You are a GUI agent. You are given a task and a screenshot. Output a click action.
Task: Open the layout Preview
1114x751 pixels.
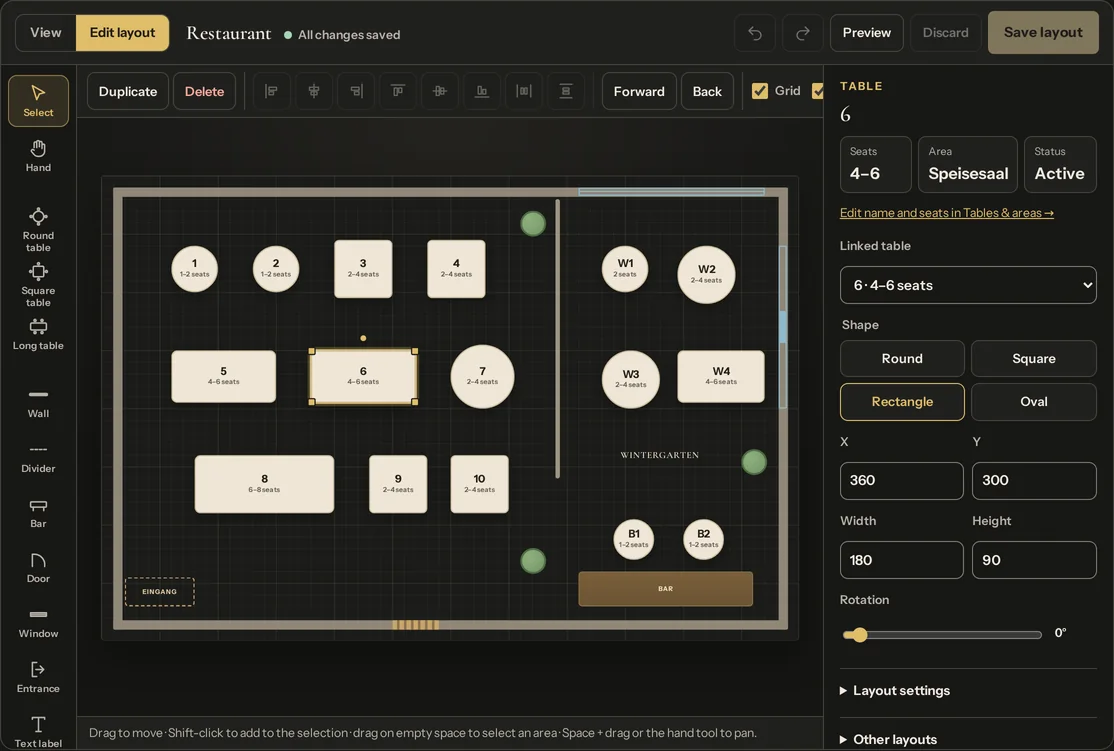tap(867, 33)
